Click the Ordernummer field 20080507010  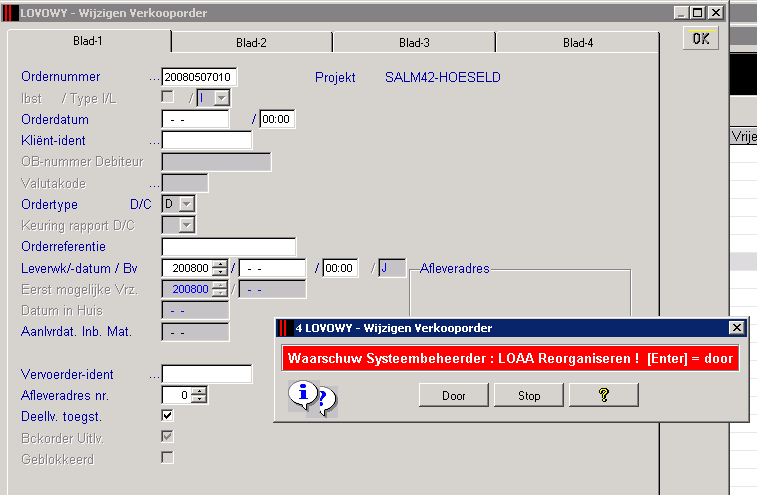[x=199, y=77]
